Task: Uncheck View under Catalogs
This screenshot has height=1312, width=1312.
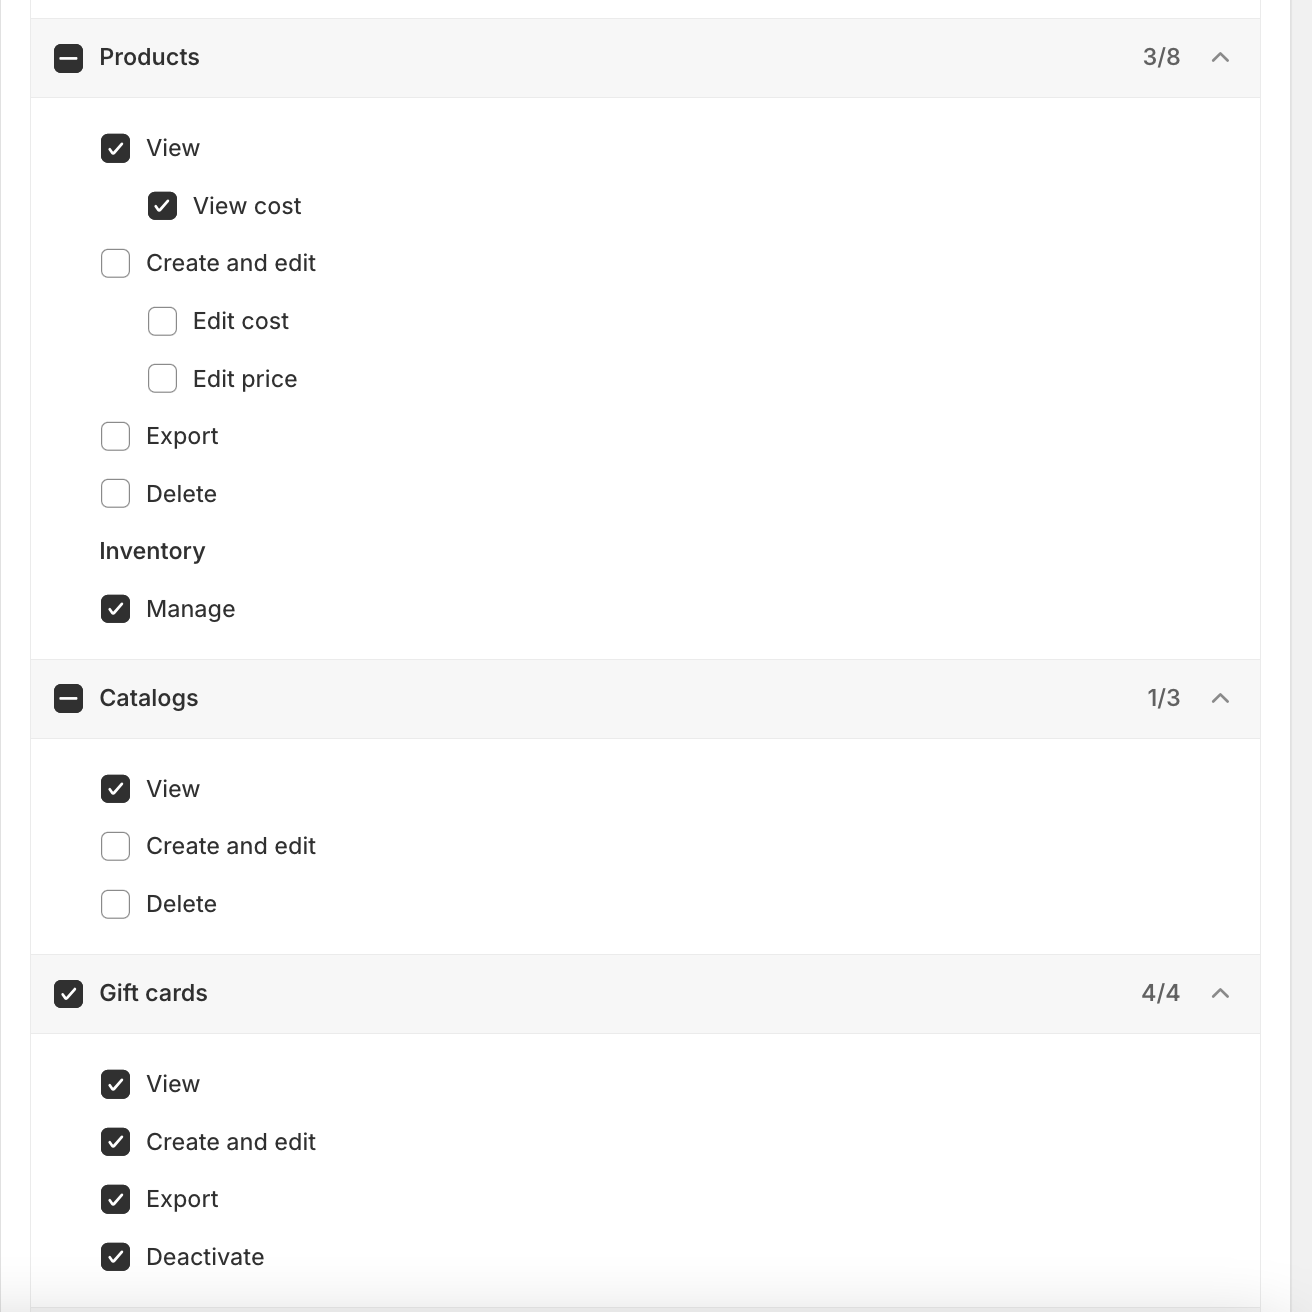Action: (x=115, y=789)
